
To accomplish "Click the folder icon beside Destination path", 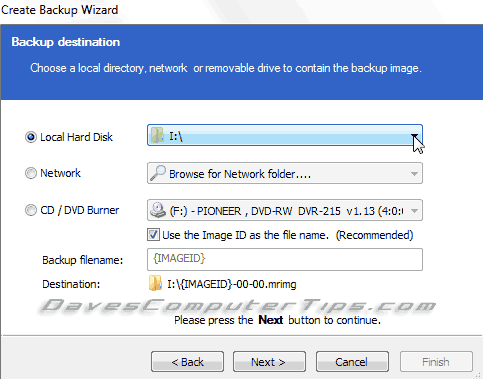I will click(155, 284).
